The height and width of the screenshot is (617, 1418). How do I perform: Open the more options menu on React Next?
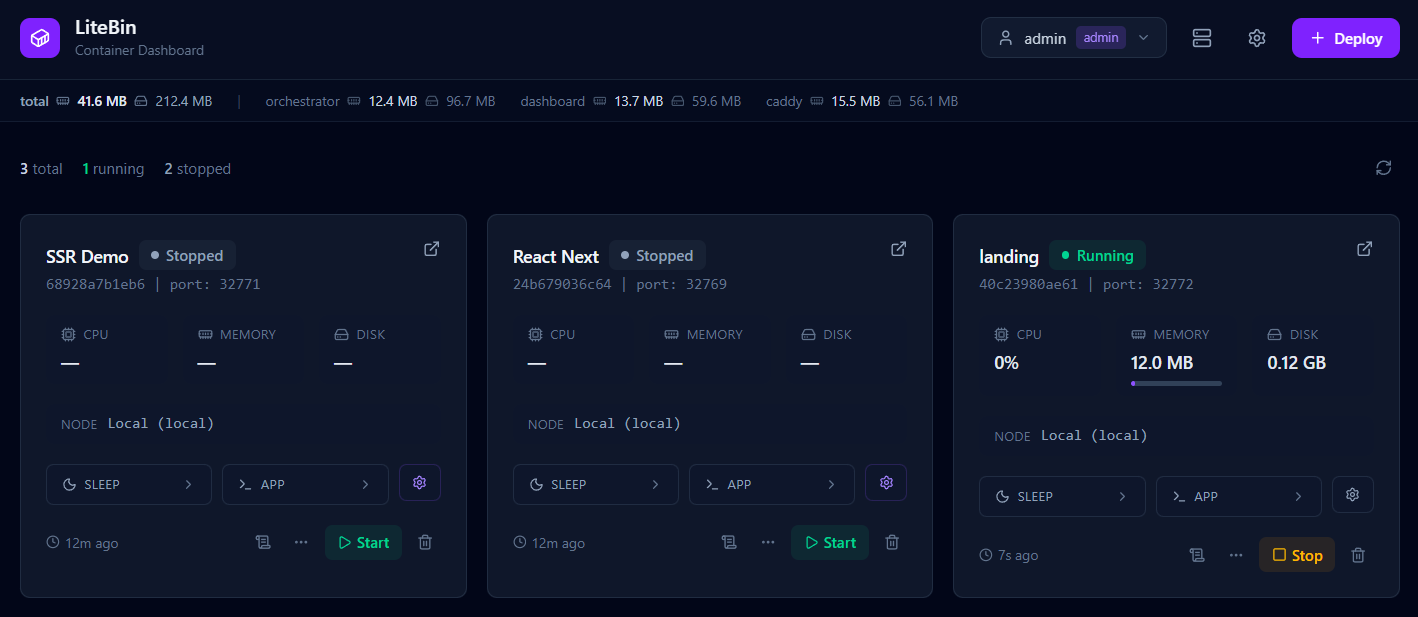click(768, 541)
